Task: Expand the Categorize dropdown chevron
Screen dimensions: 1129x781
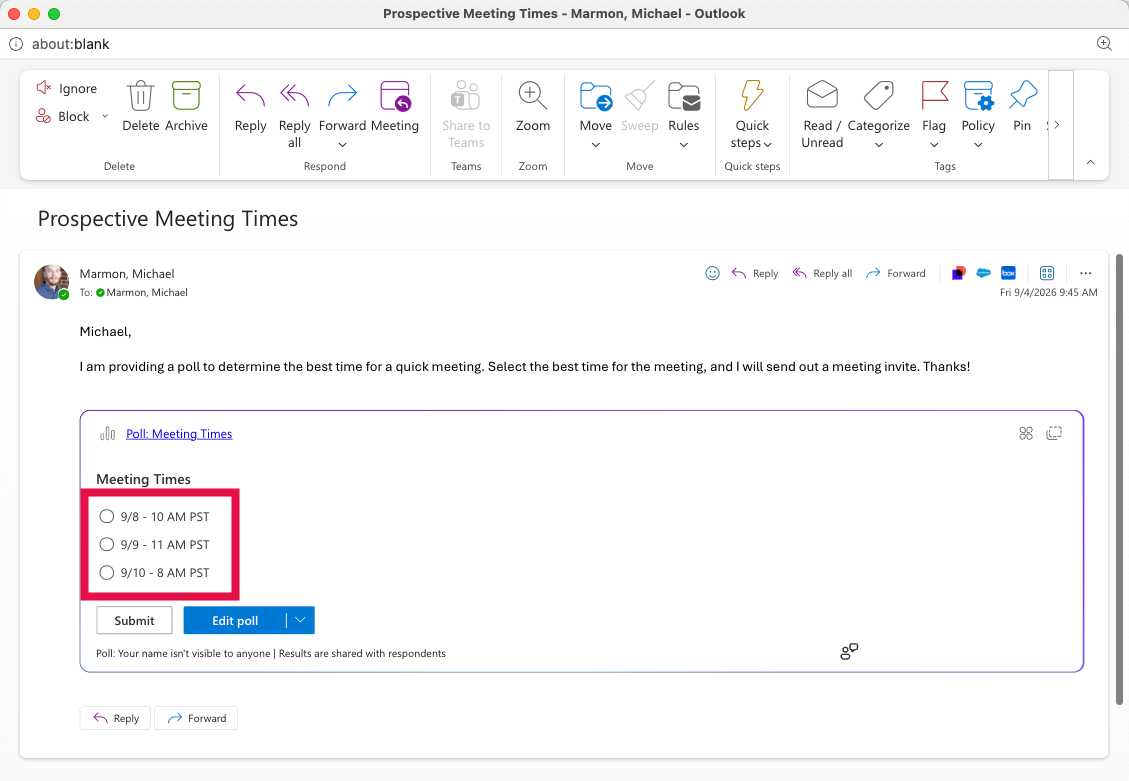Action: pyautogui.click(x=878, y=145)
